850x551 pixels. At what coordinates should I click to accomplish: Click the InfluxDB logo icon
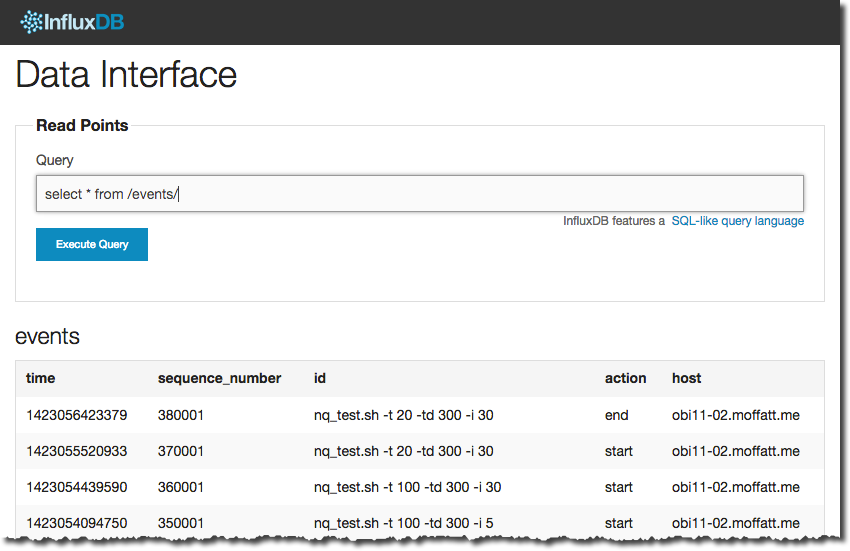point(31,22)
